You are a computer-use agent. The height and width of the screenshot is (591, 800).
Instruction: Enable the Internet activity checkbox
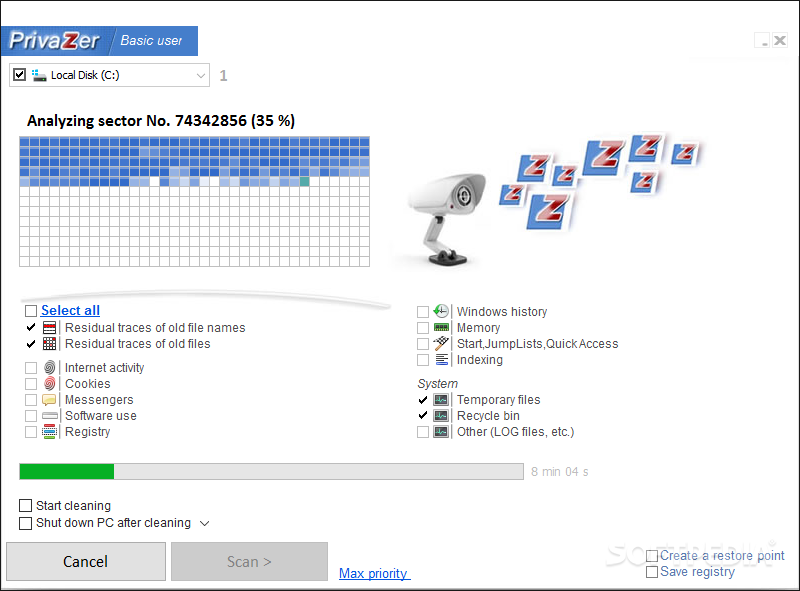[x=31, y=367]
